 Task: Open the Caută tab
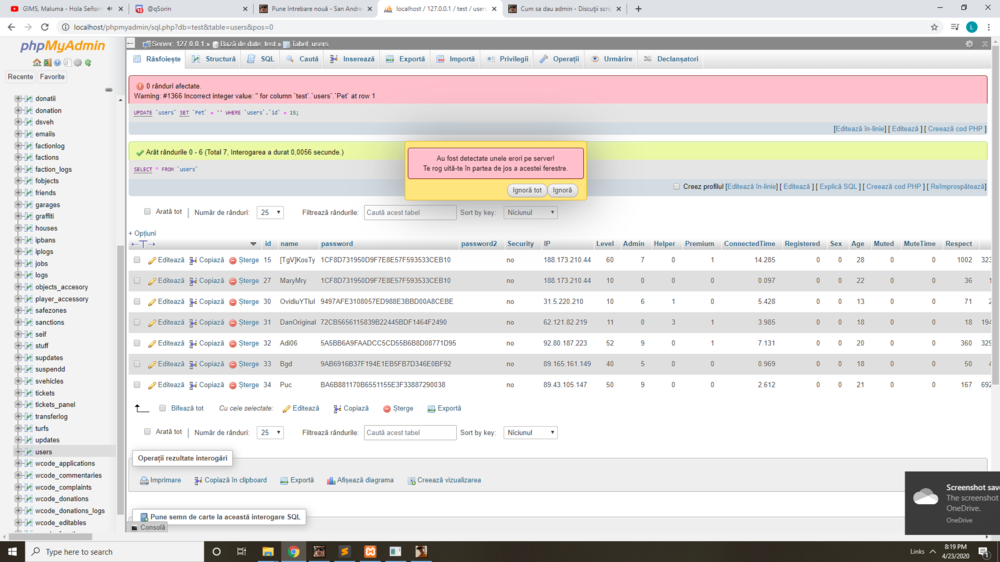click(x=302, y=59)
